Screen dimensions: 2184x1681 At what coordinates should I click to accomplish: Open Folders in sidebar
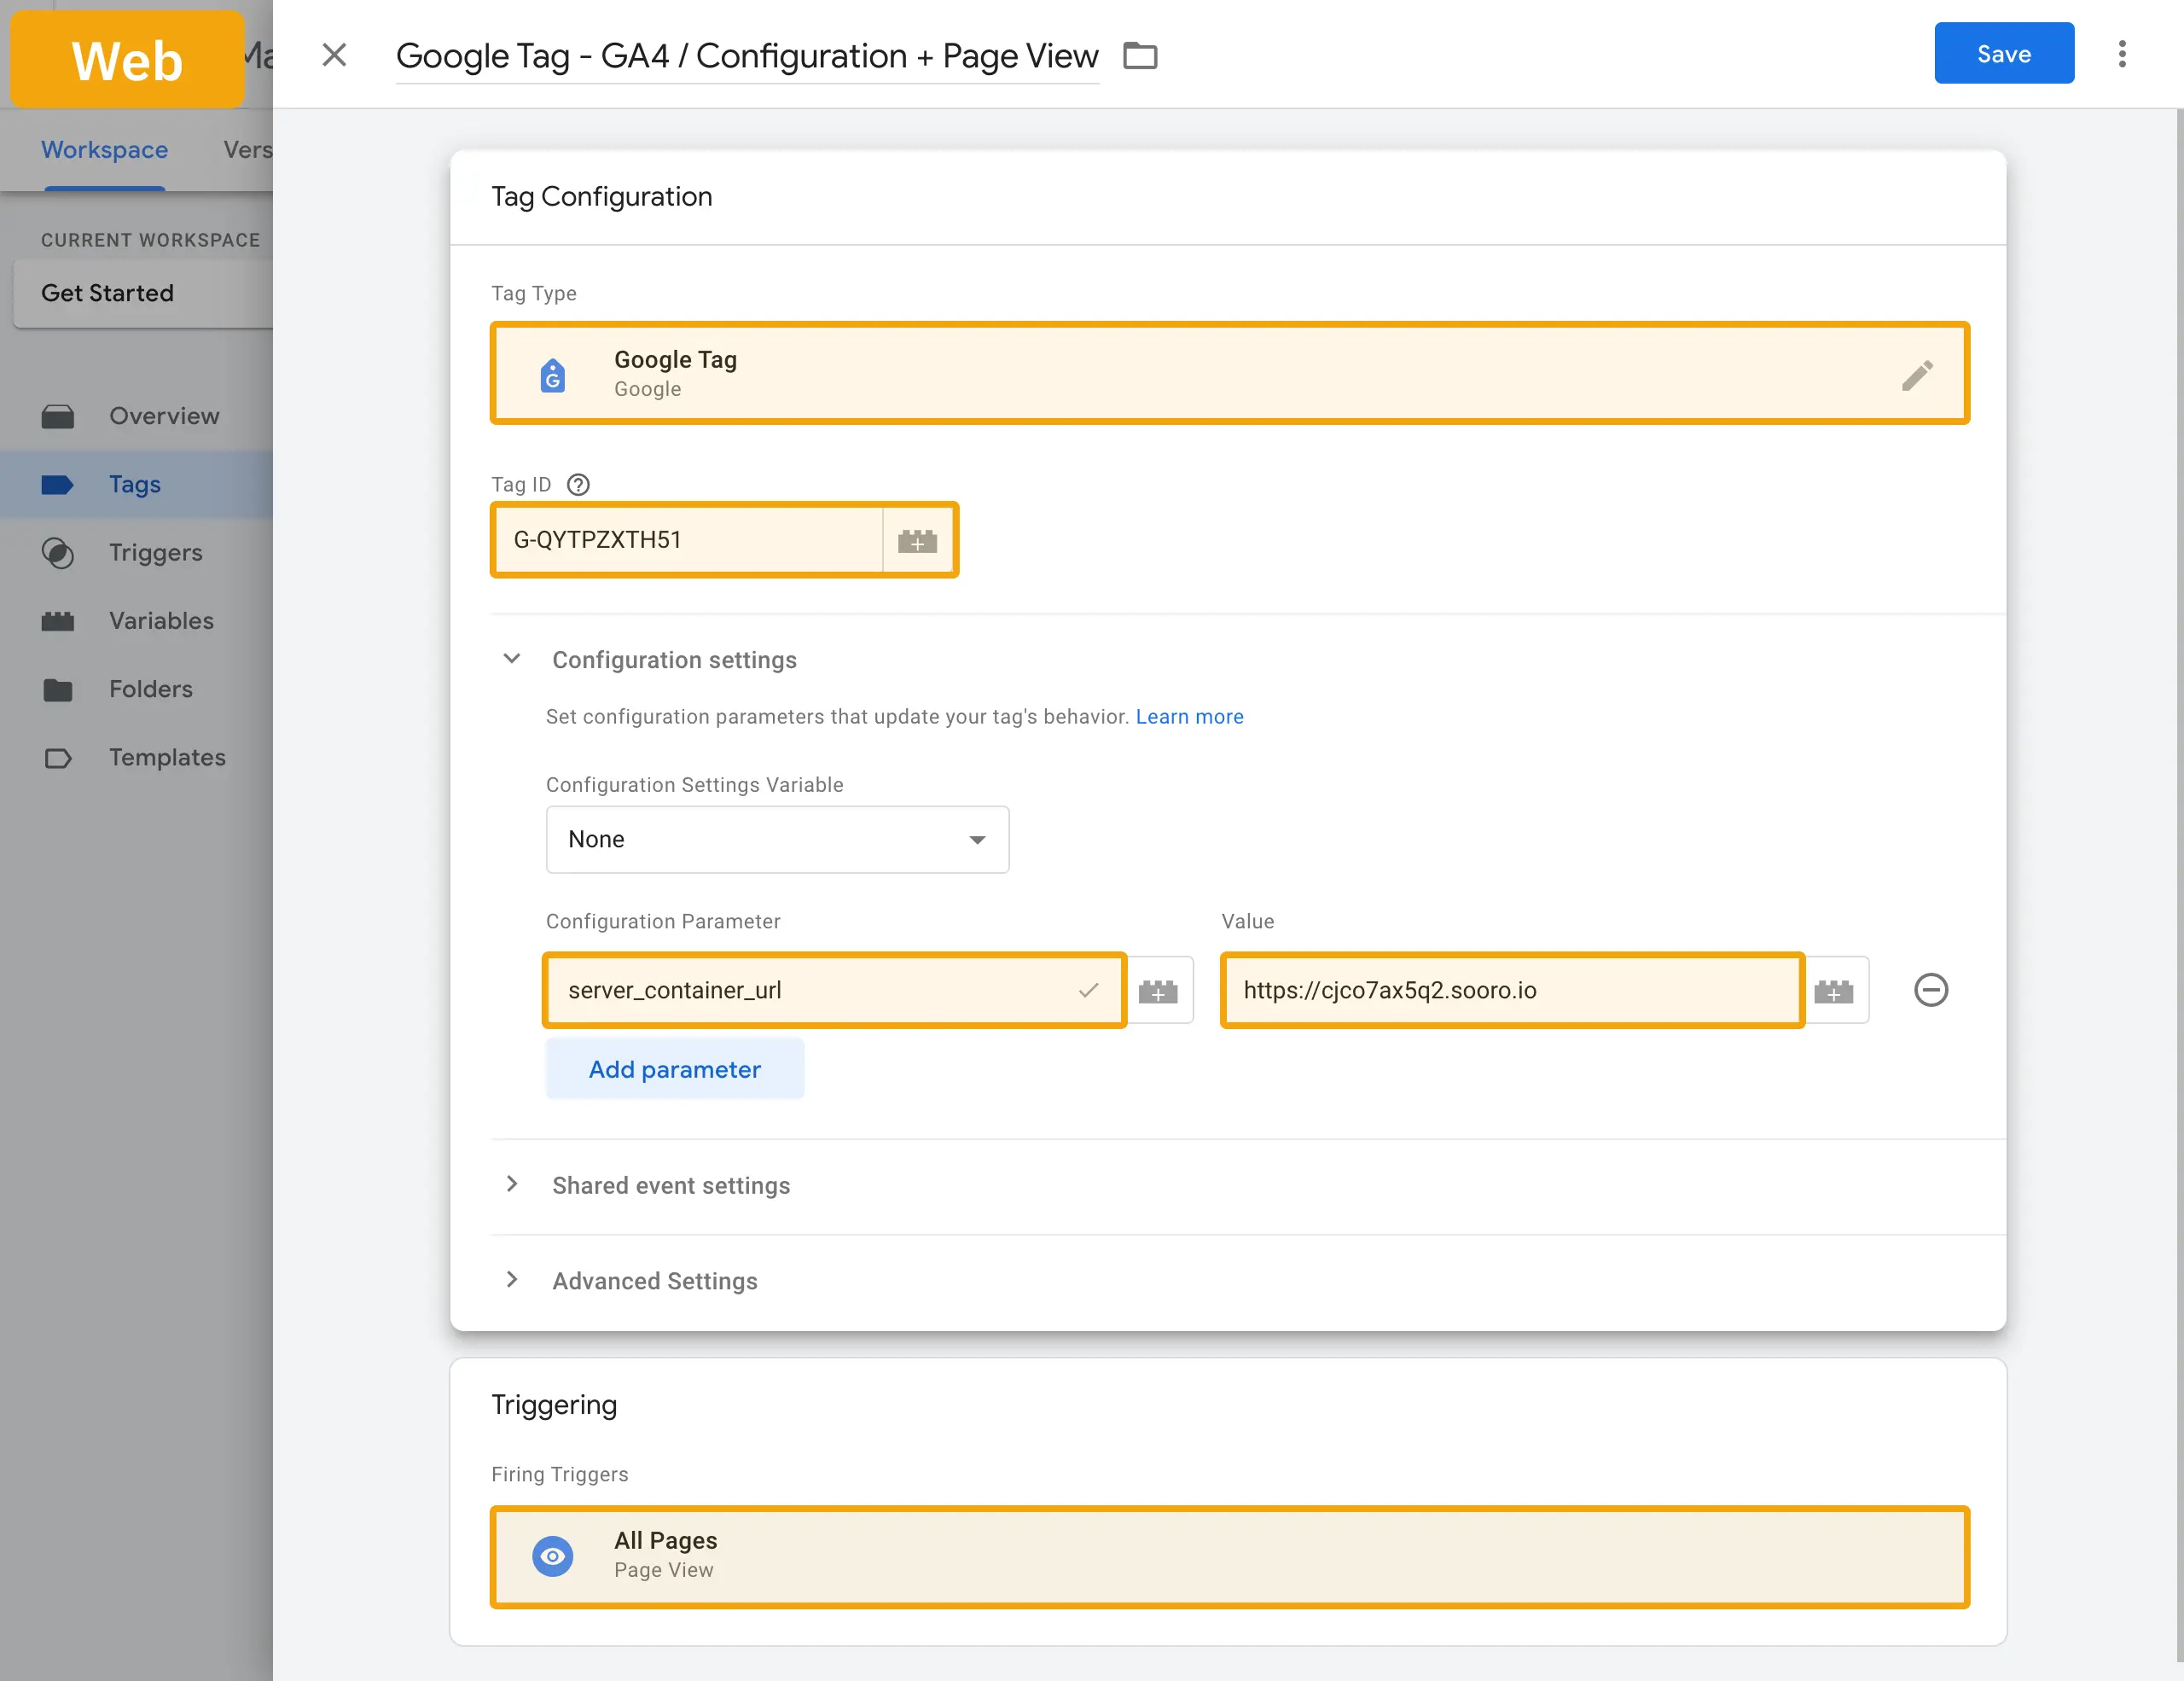point(136,689)
